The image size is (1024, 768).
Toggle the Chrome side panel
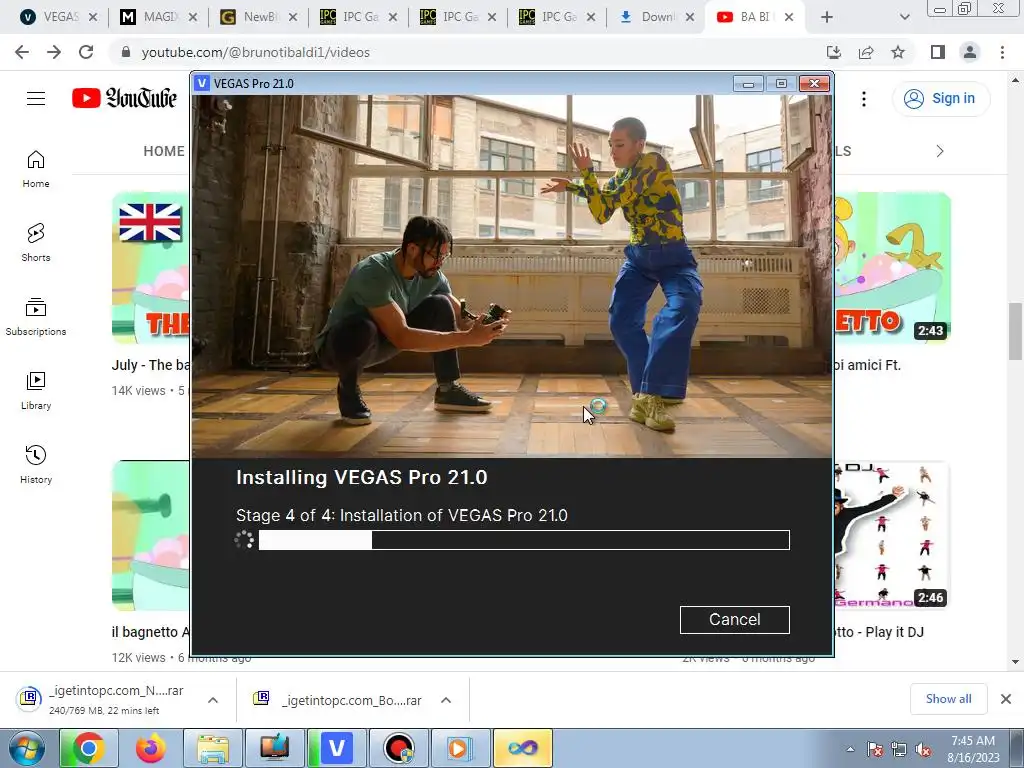coord(938,52)
